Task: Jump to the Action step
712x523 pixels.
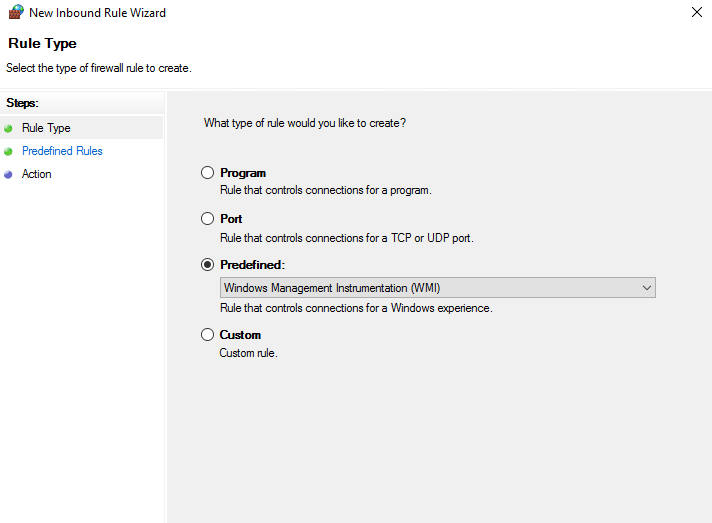Action: [36, 174]
